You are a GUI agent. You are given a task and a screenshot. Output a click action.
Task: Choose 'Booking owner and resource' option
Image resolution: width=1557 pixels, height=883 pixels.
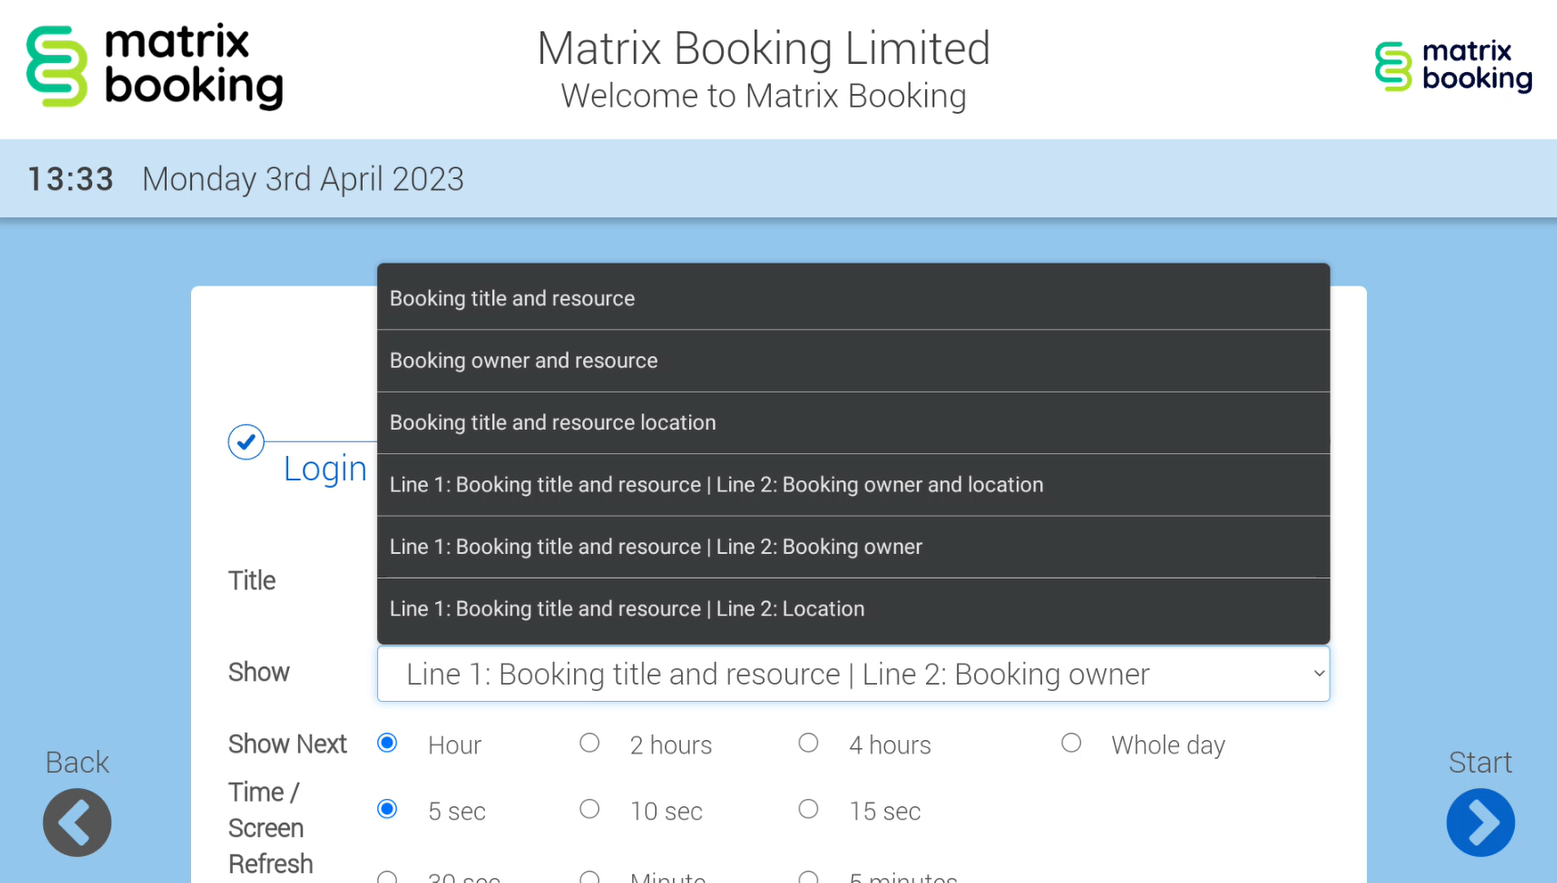click(852, 360)
